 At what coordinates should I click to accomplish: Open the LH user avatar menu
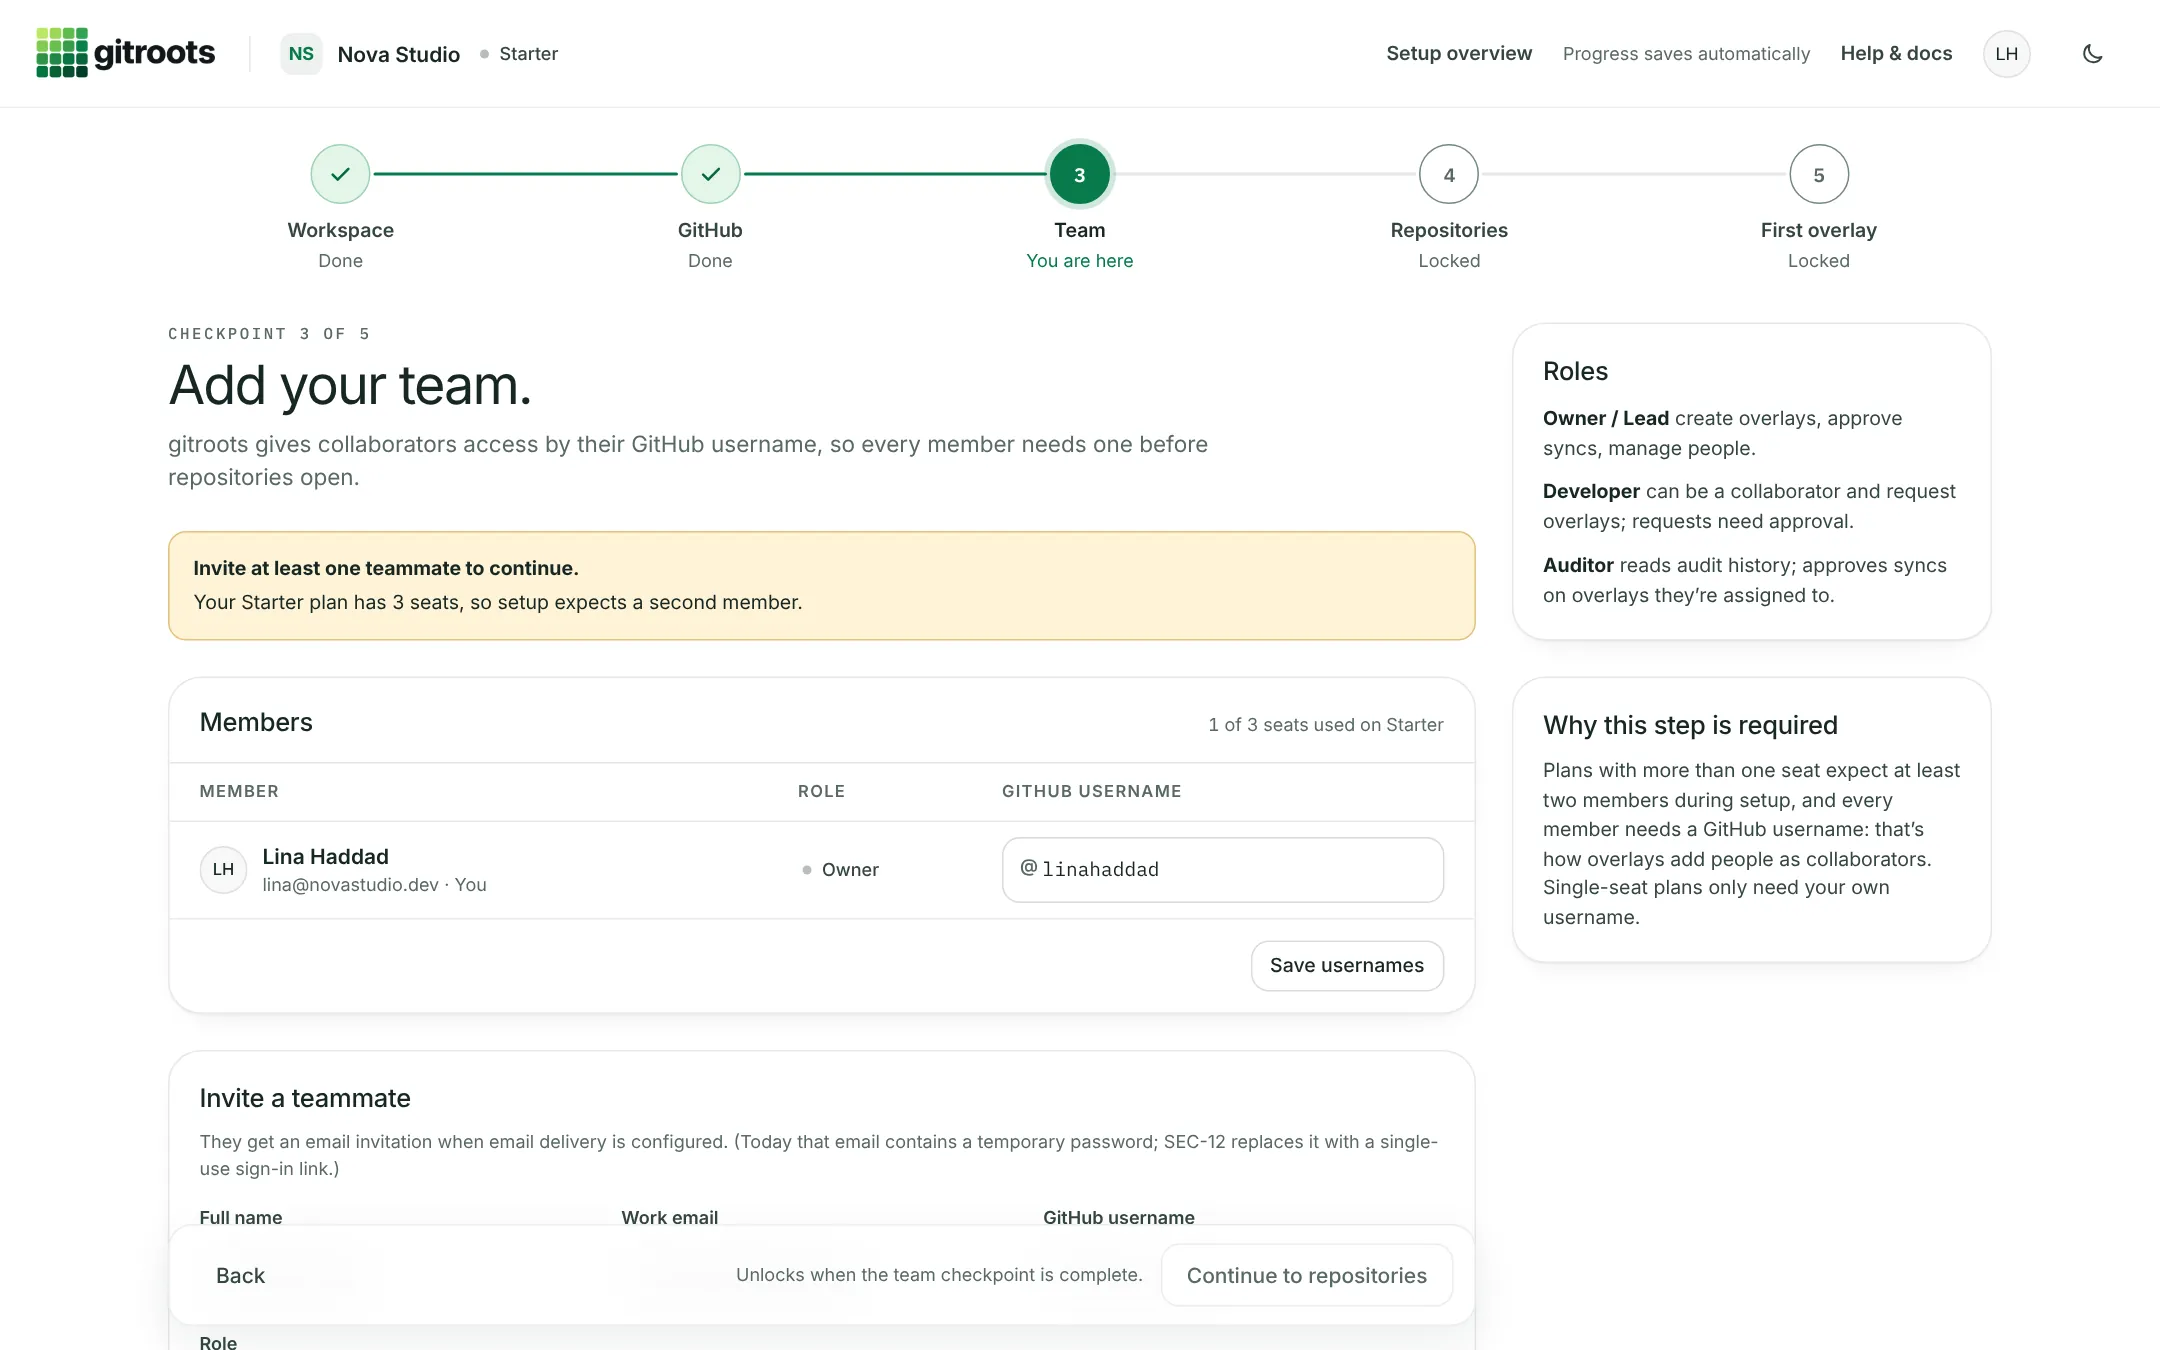click(x=2006, y=54)
